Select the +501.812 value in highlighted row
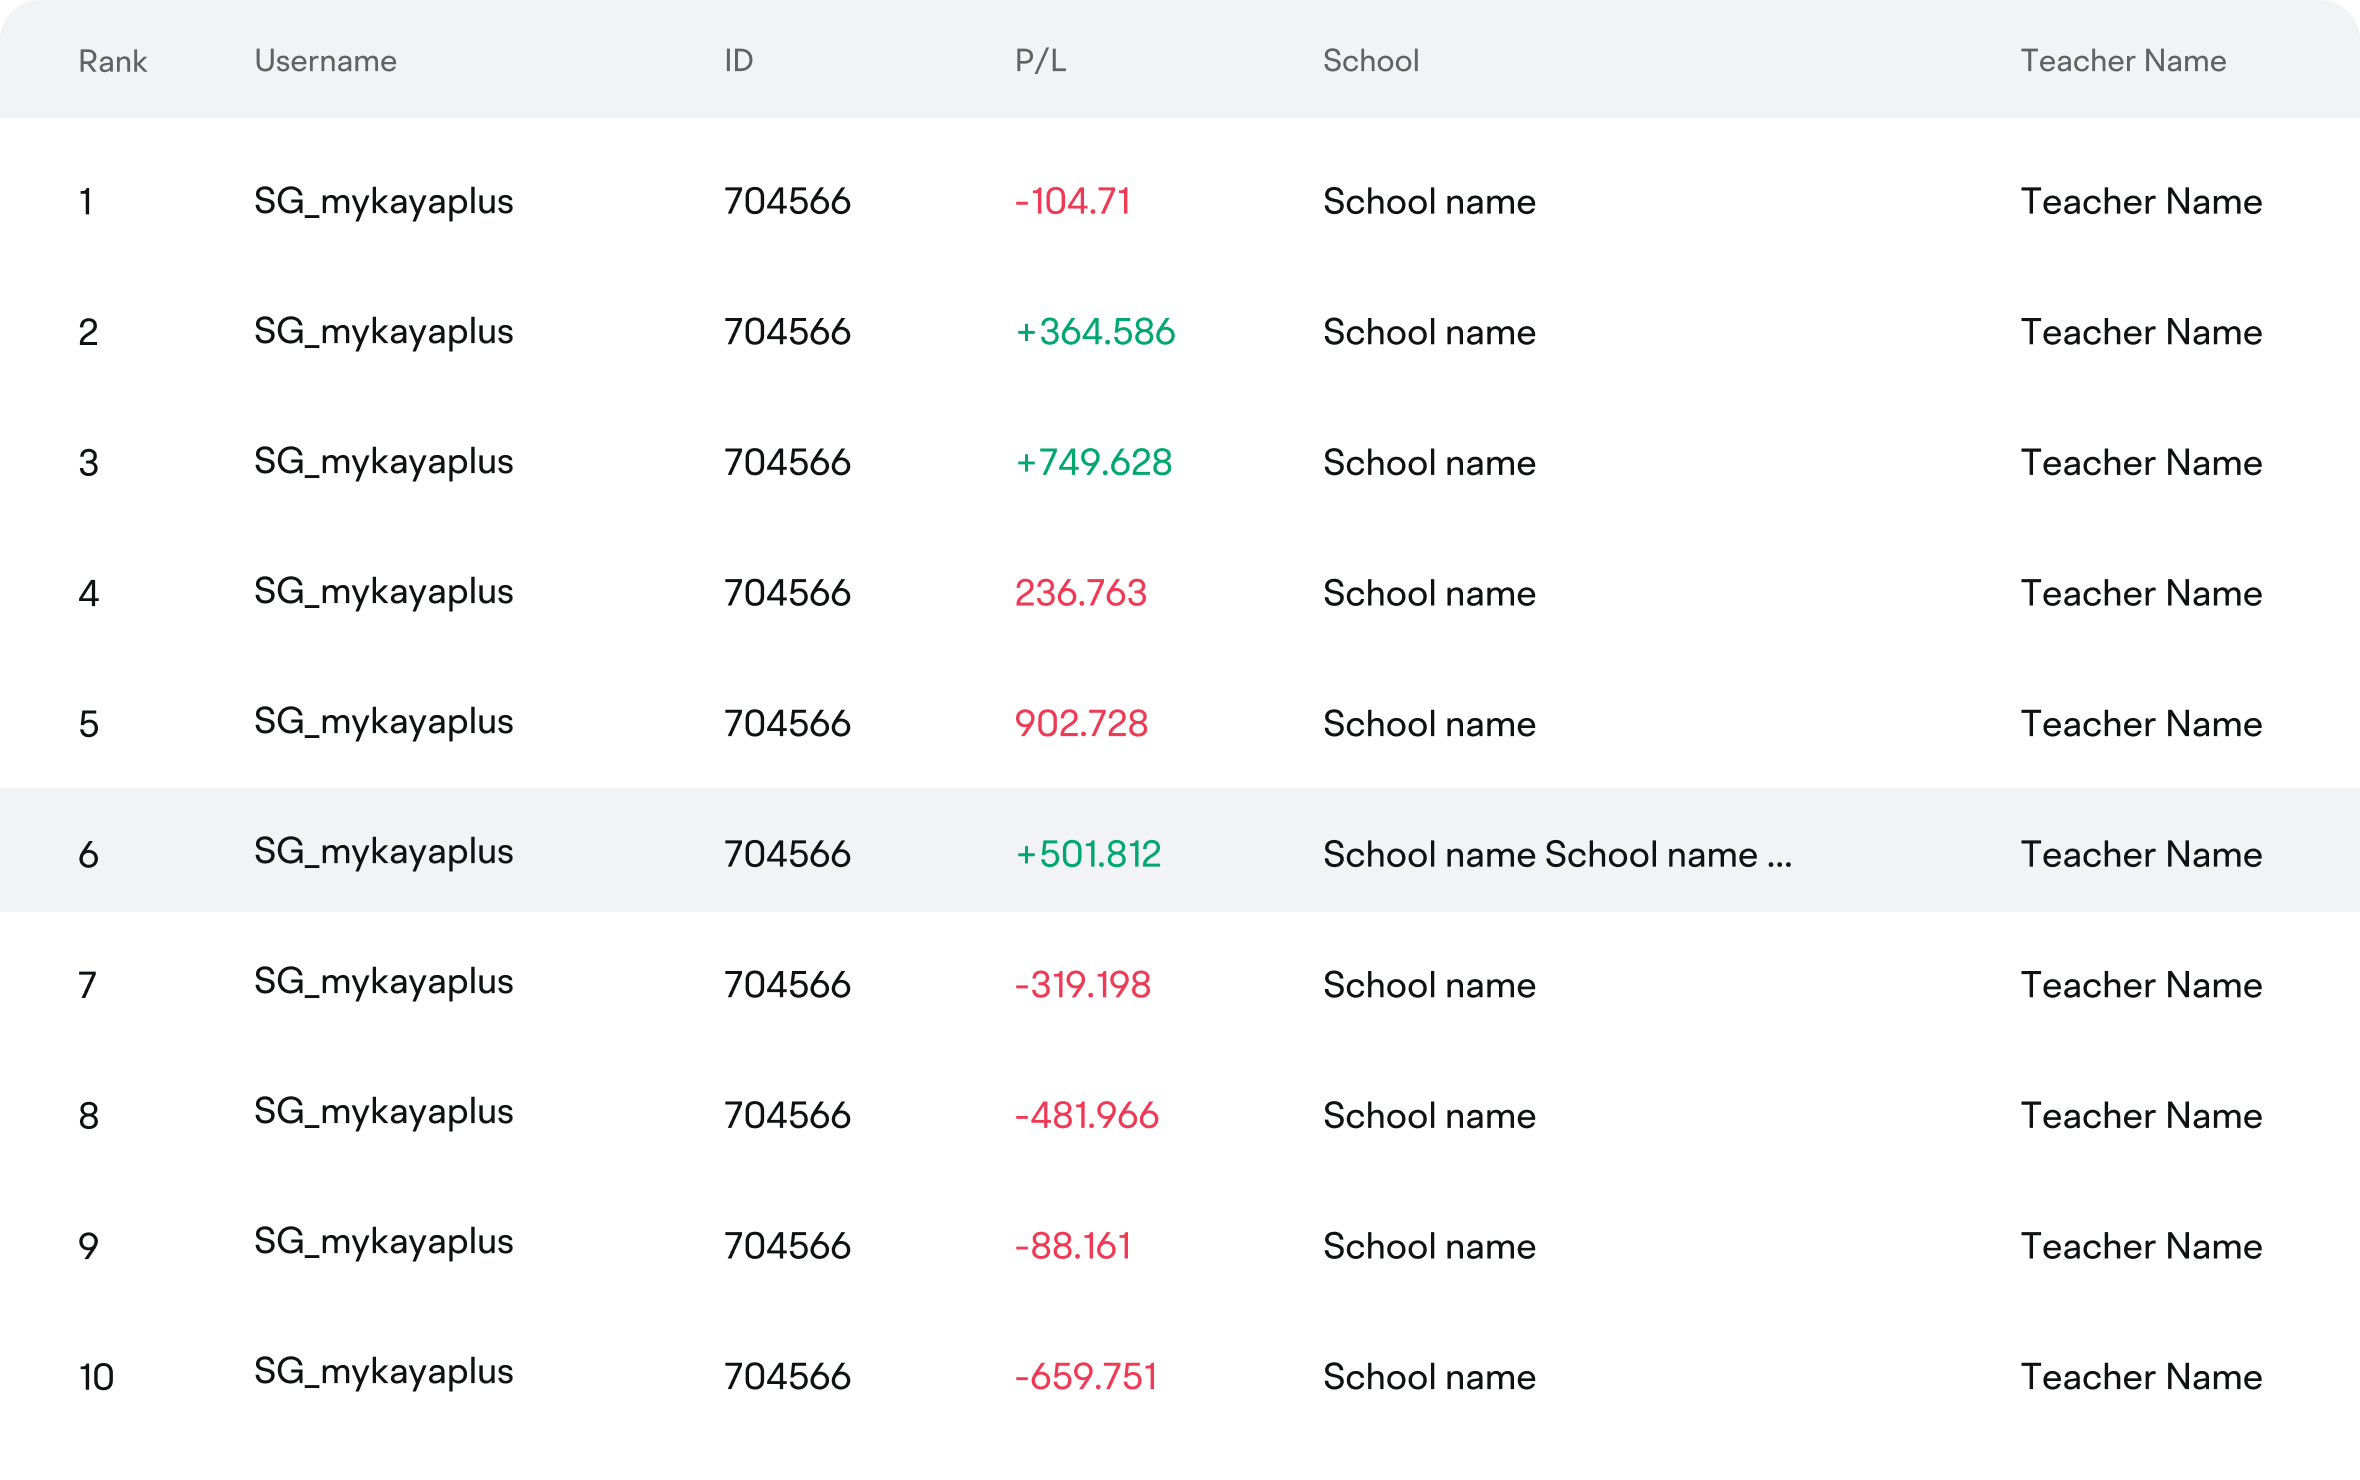Image resolution: width=2360 pixels, height=1480 pixels. coord(1088,855)
